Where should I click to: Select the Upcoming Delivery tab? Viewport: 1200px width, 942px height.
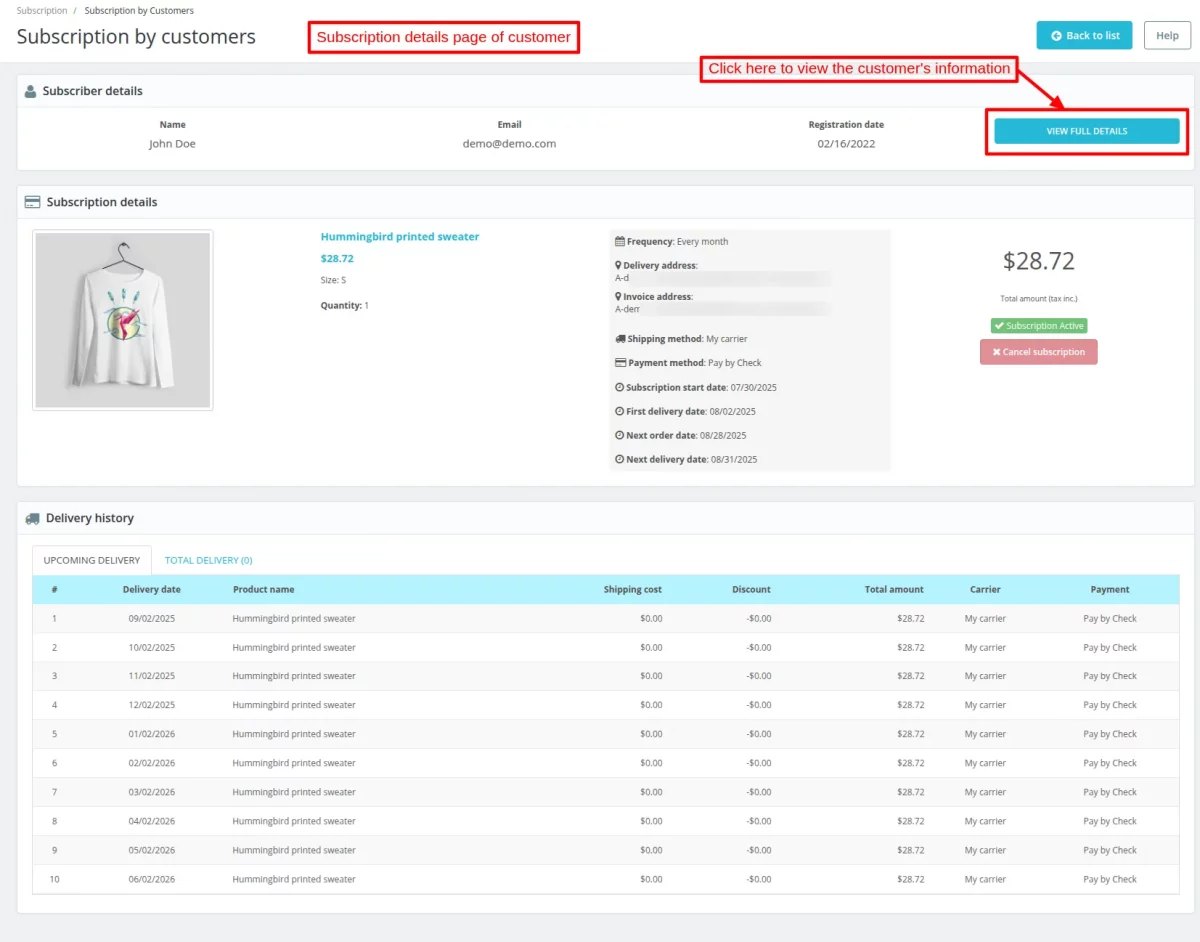(x=91, y=560)
